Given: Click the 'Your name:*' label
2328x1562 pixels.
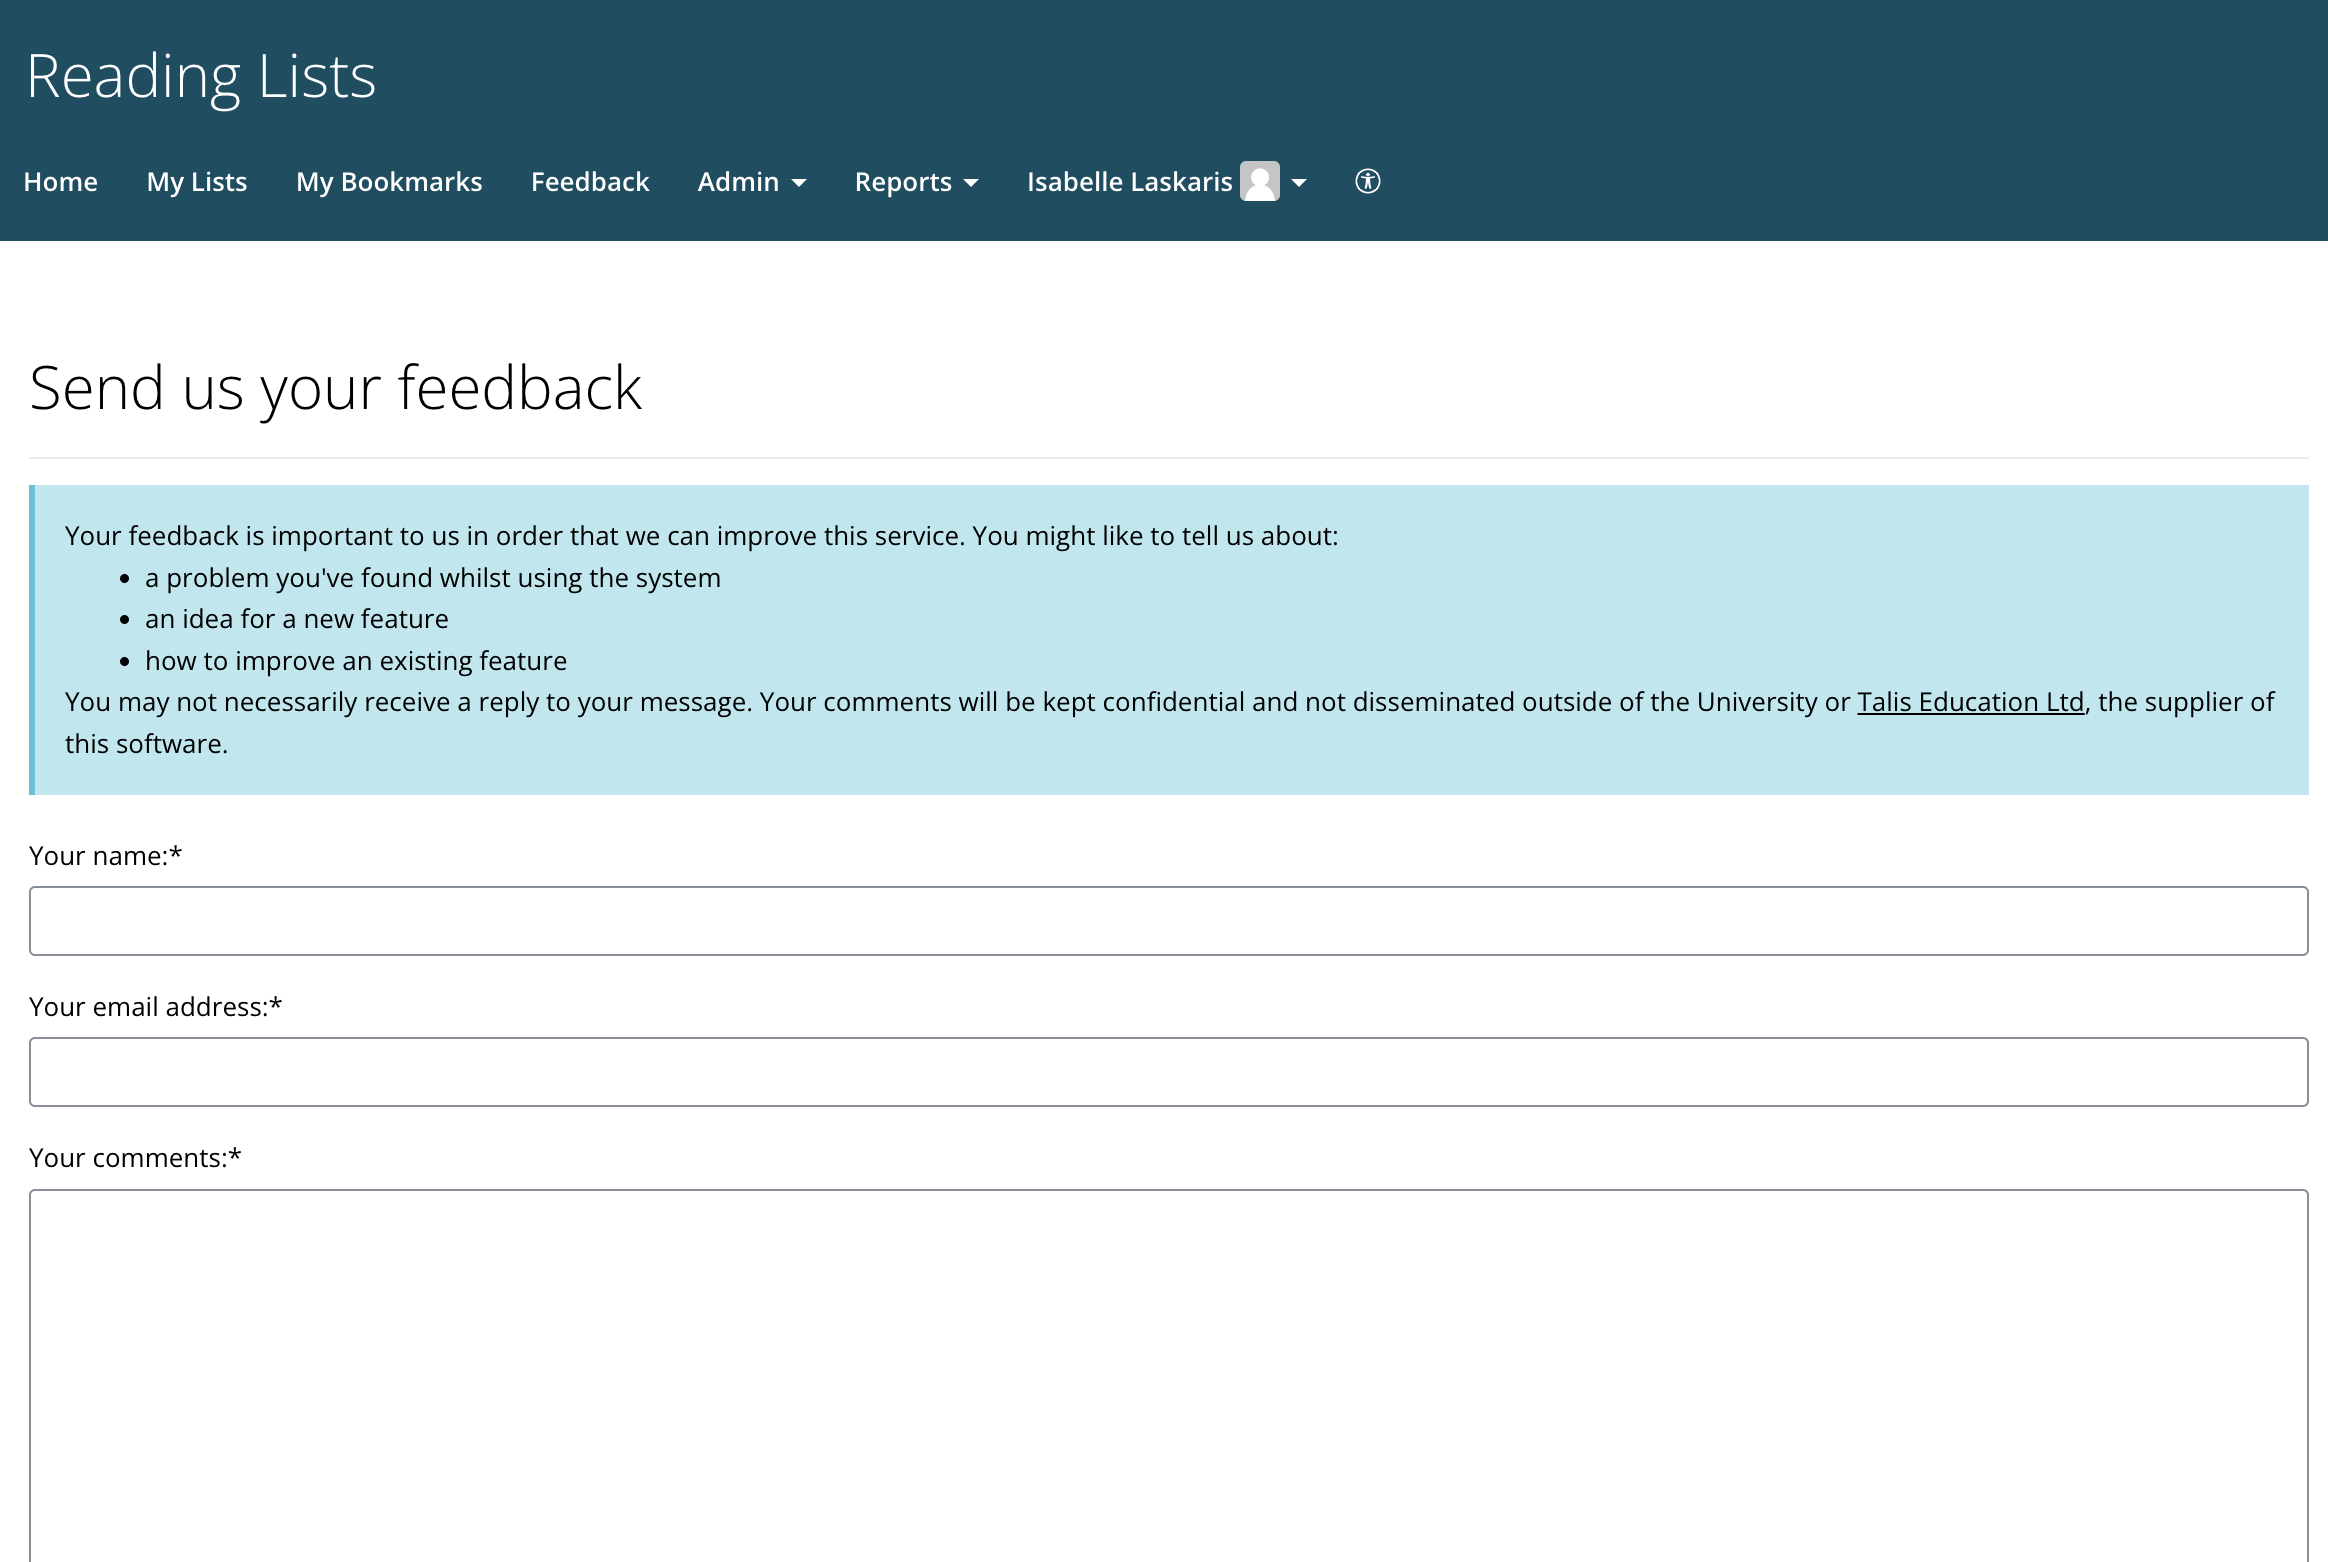Looking at the screenshot, I should click(105, 856).
